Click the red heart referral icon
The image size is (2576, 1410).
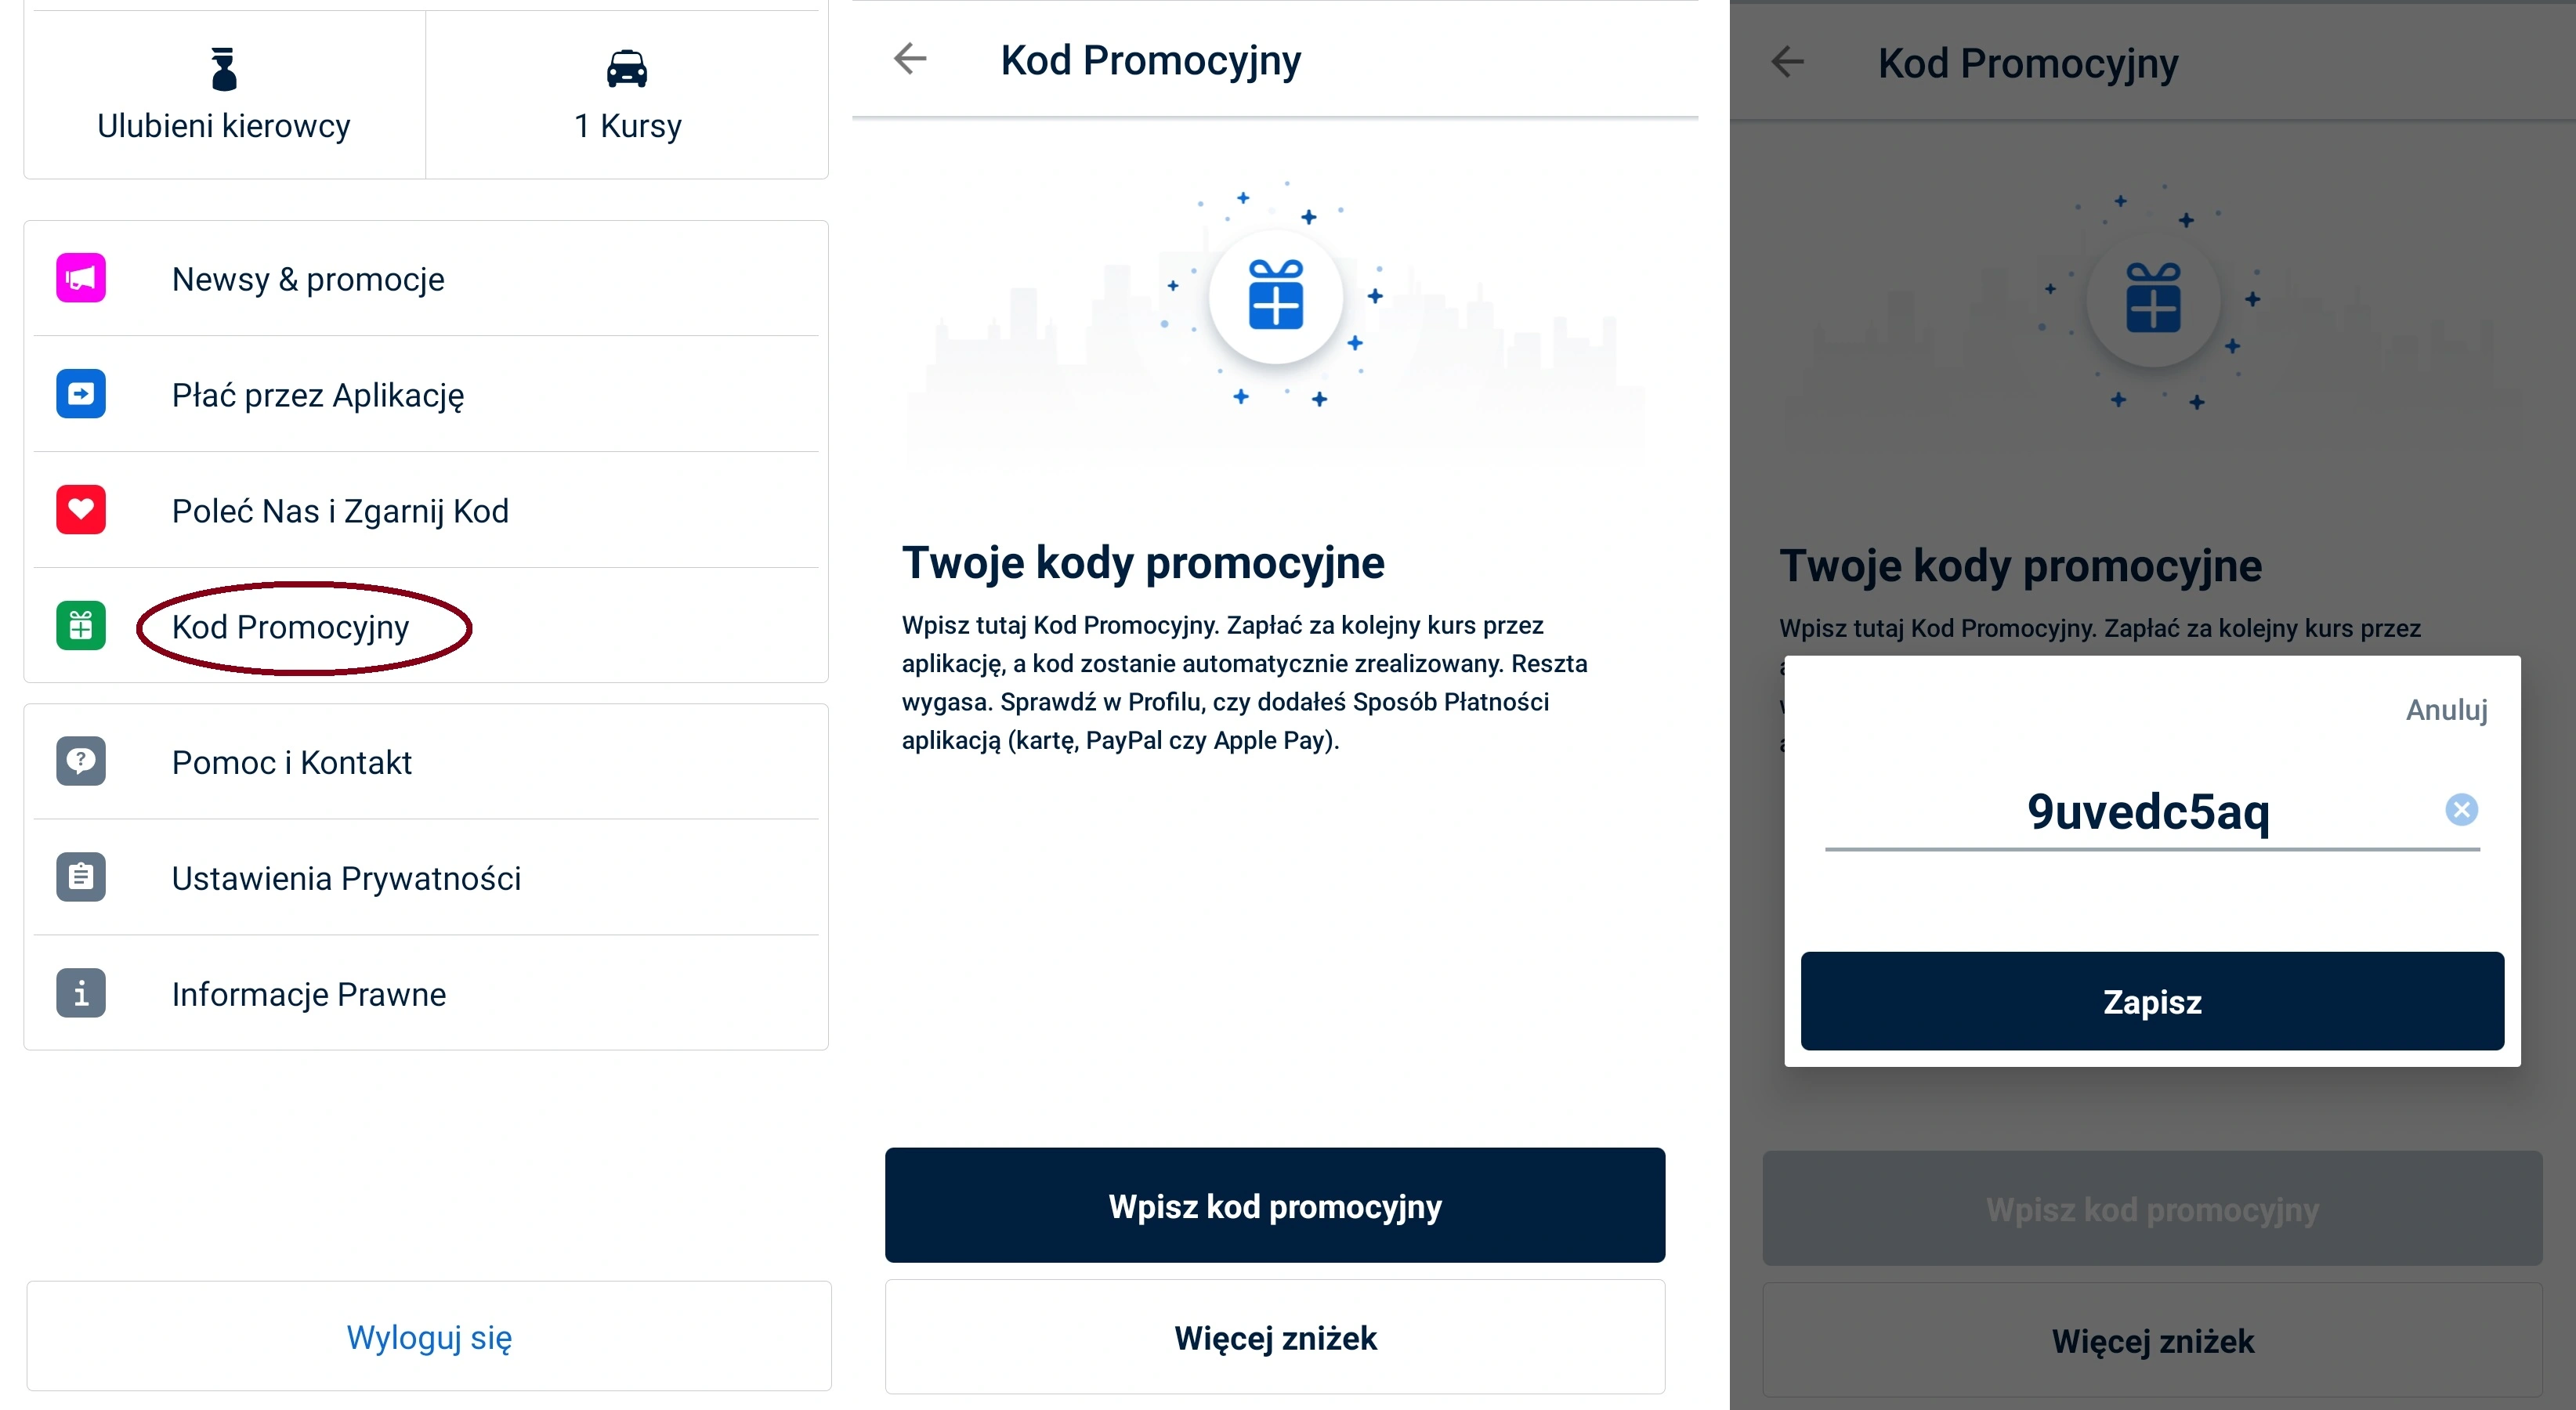[81, 510]
